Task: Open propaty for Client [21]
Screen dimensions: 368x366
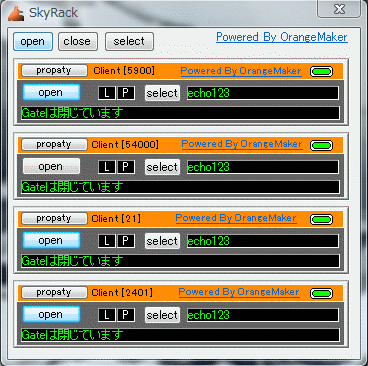Action: click(x=54, y=218)
